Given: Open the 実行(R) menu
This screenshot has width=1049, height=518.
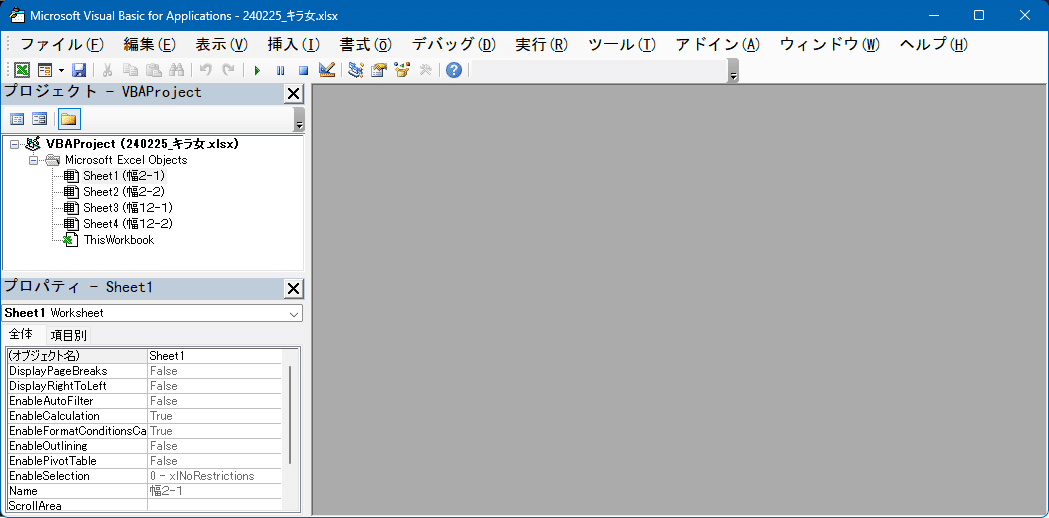Looking at the screenshot, I should pyautogui.click(x=541, y=45).
